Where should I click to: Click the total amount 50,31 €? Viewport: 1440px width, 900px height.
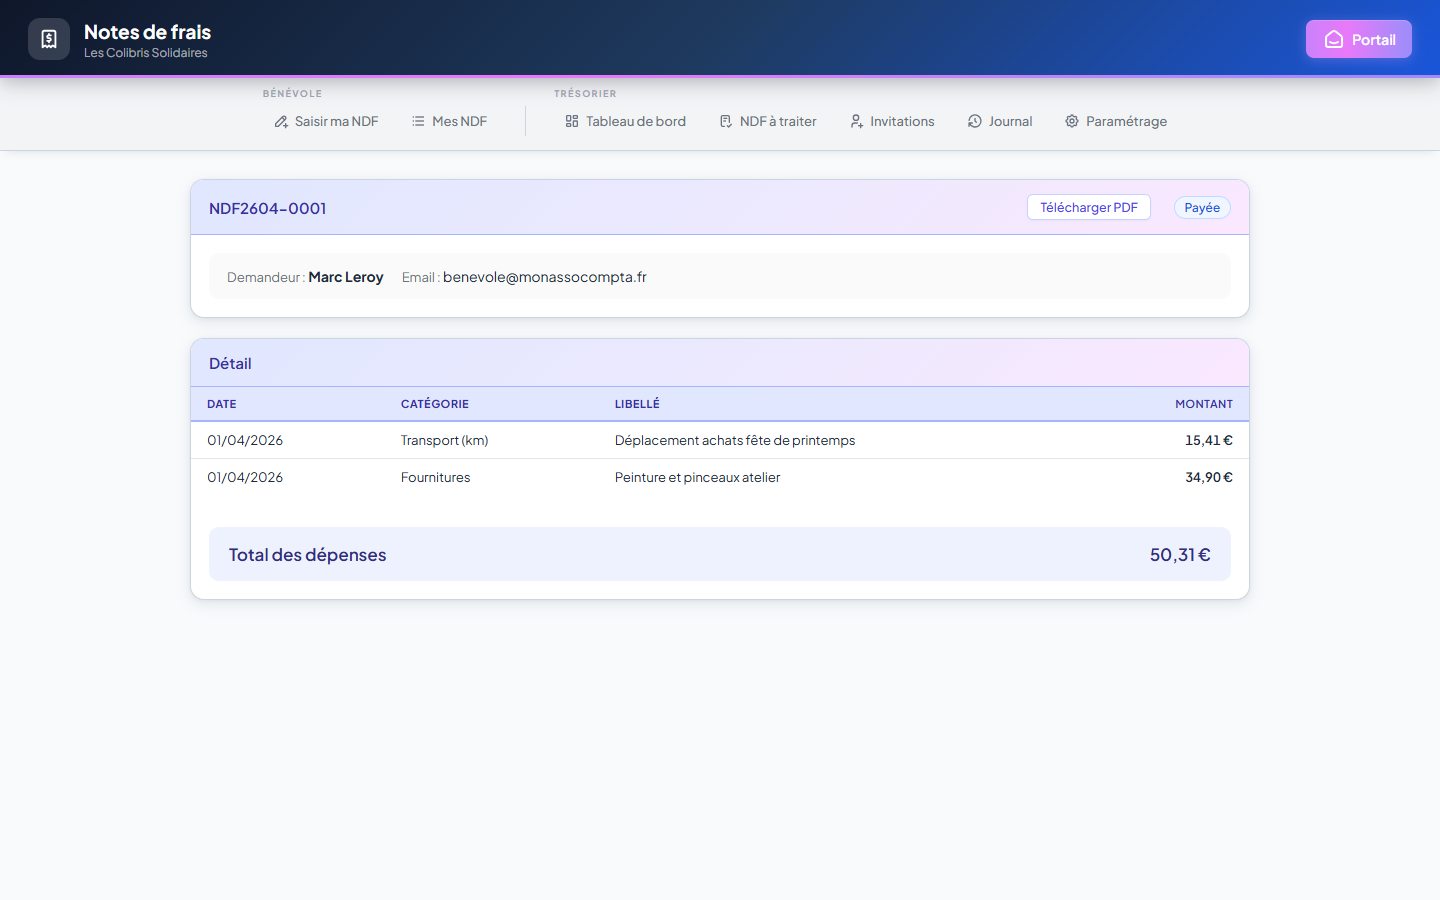point(1180,554)
